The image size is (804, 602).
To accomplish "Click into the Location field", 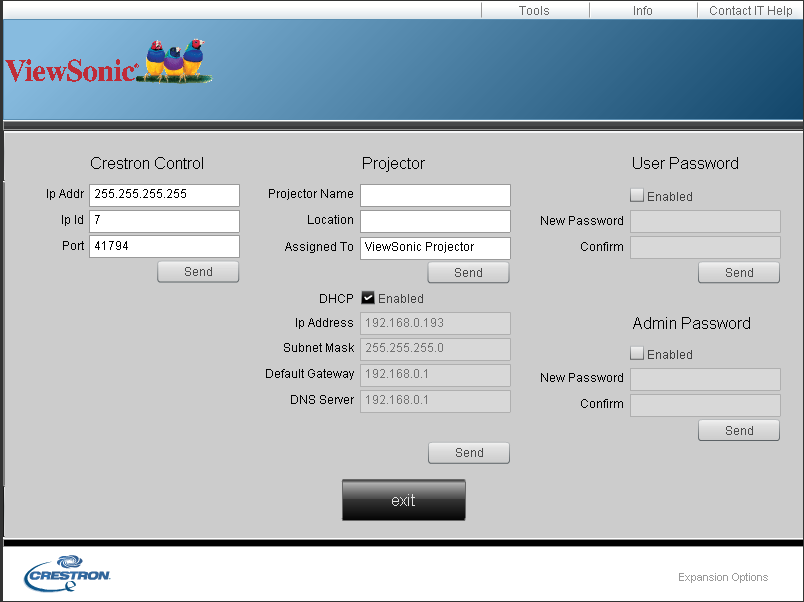I will point(435,221).
